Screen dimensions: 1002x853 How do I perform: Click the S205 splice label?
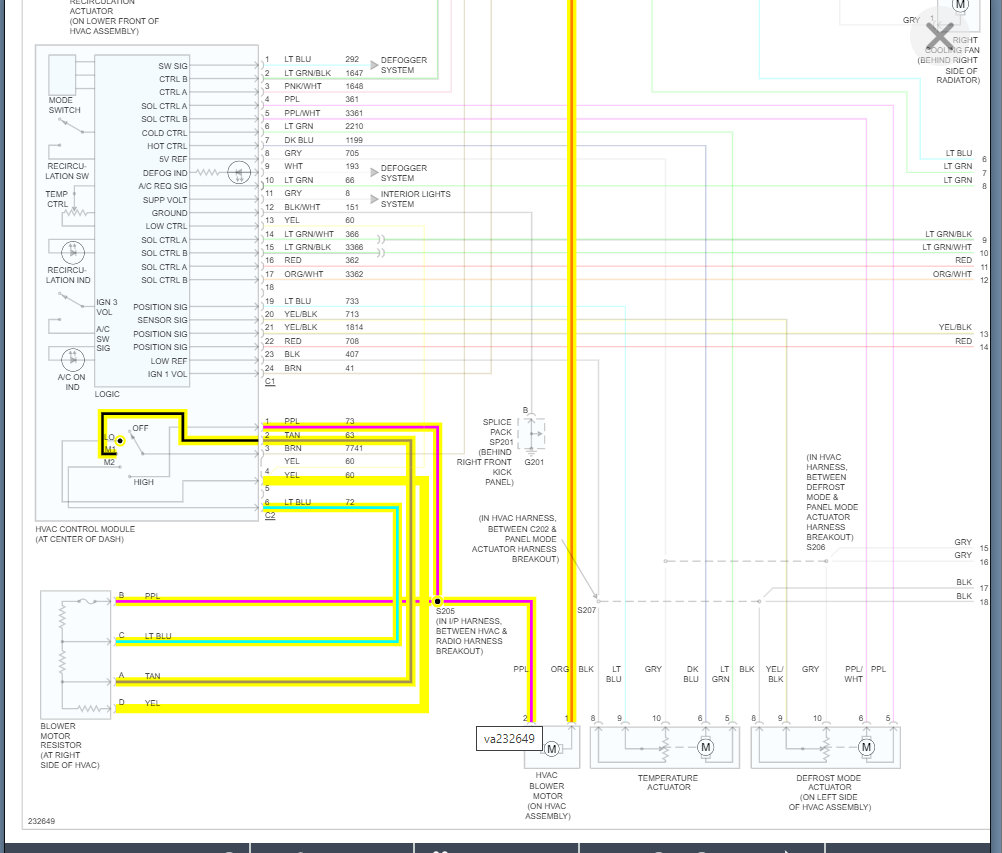(x=445, y=611)
